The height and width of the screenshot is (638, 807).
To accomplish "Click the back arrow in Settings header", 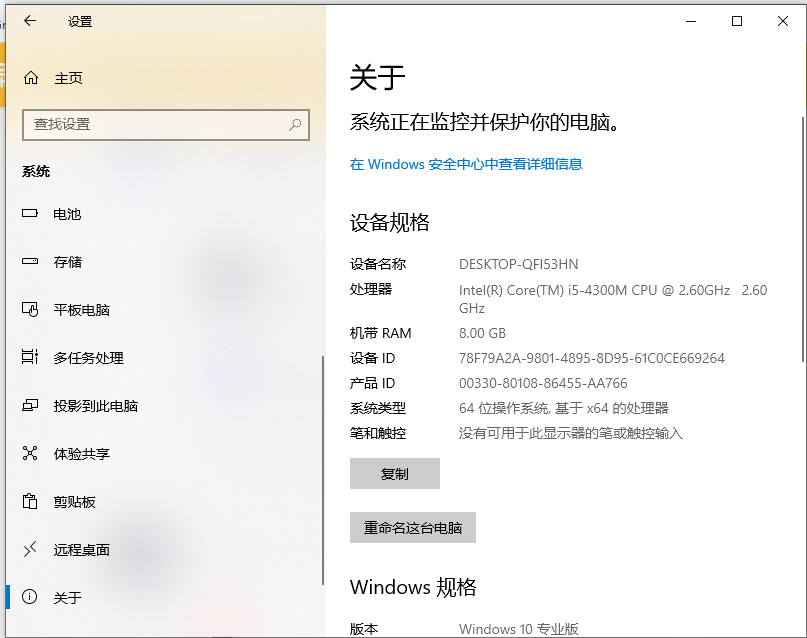I will tap(30, 21).
